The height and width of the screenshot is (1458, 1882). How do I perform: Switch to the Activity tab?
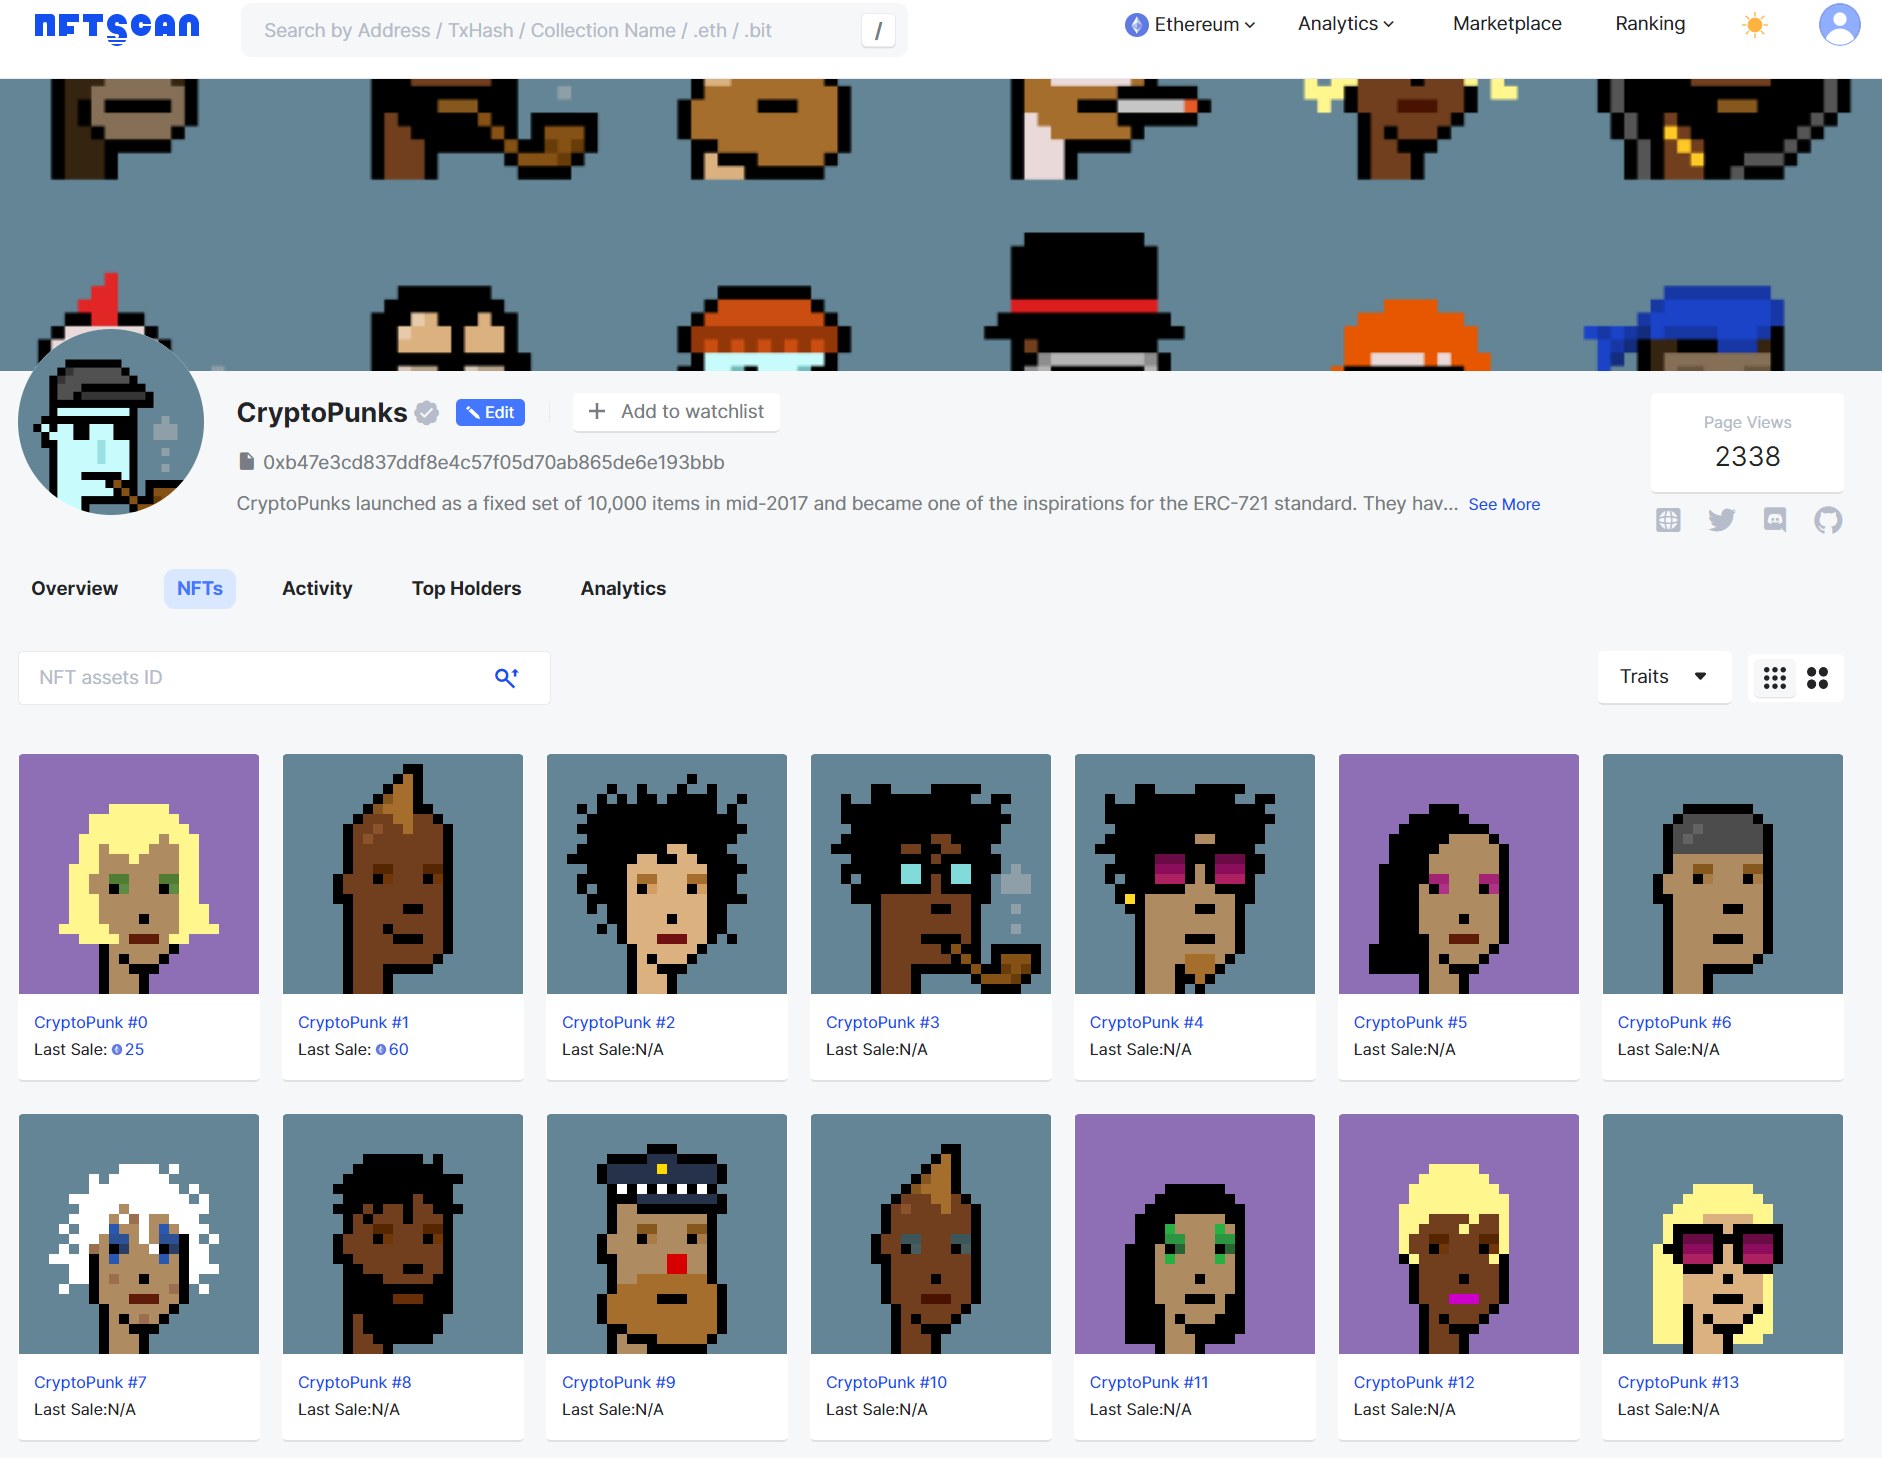click(x=317, y=589)
